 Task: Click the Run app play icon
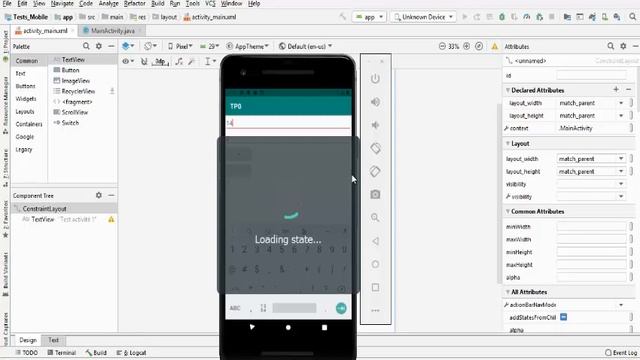(x=464, y=17)
